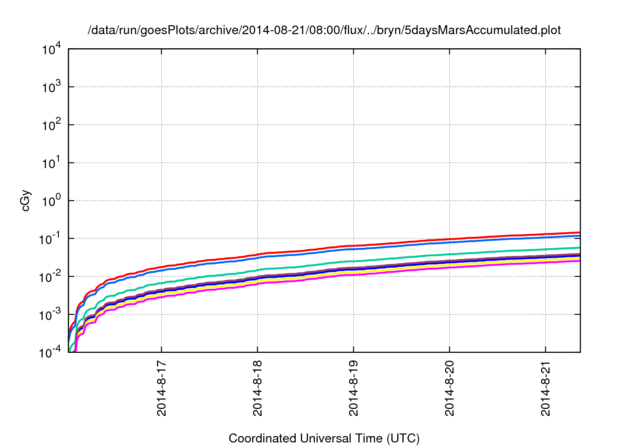Click the 10^-2 y-axis tick label

coord(50,277)
